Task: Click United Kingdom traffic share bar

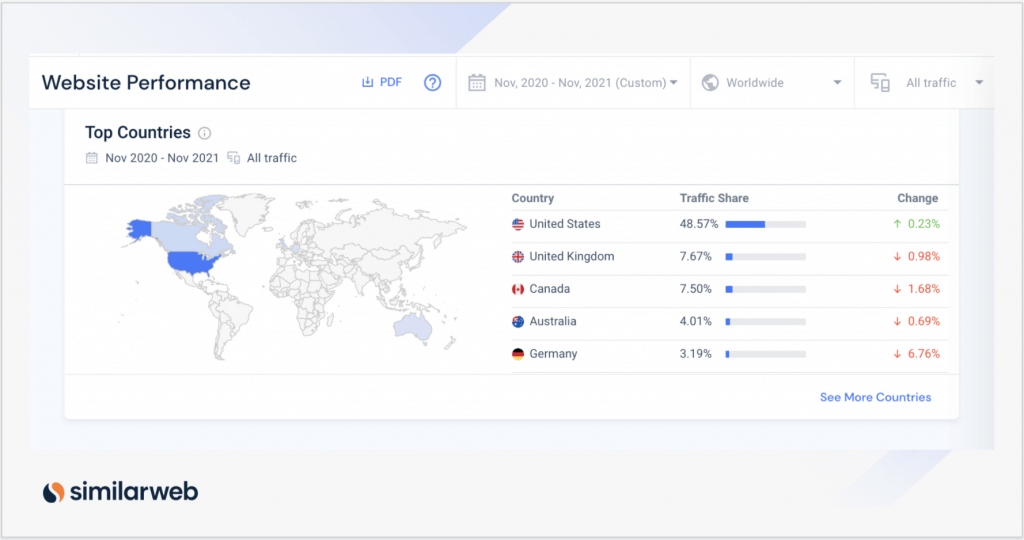Action: pyautogui.click(x=765, y=257)
